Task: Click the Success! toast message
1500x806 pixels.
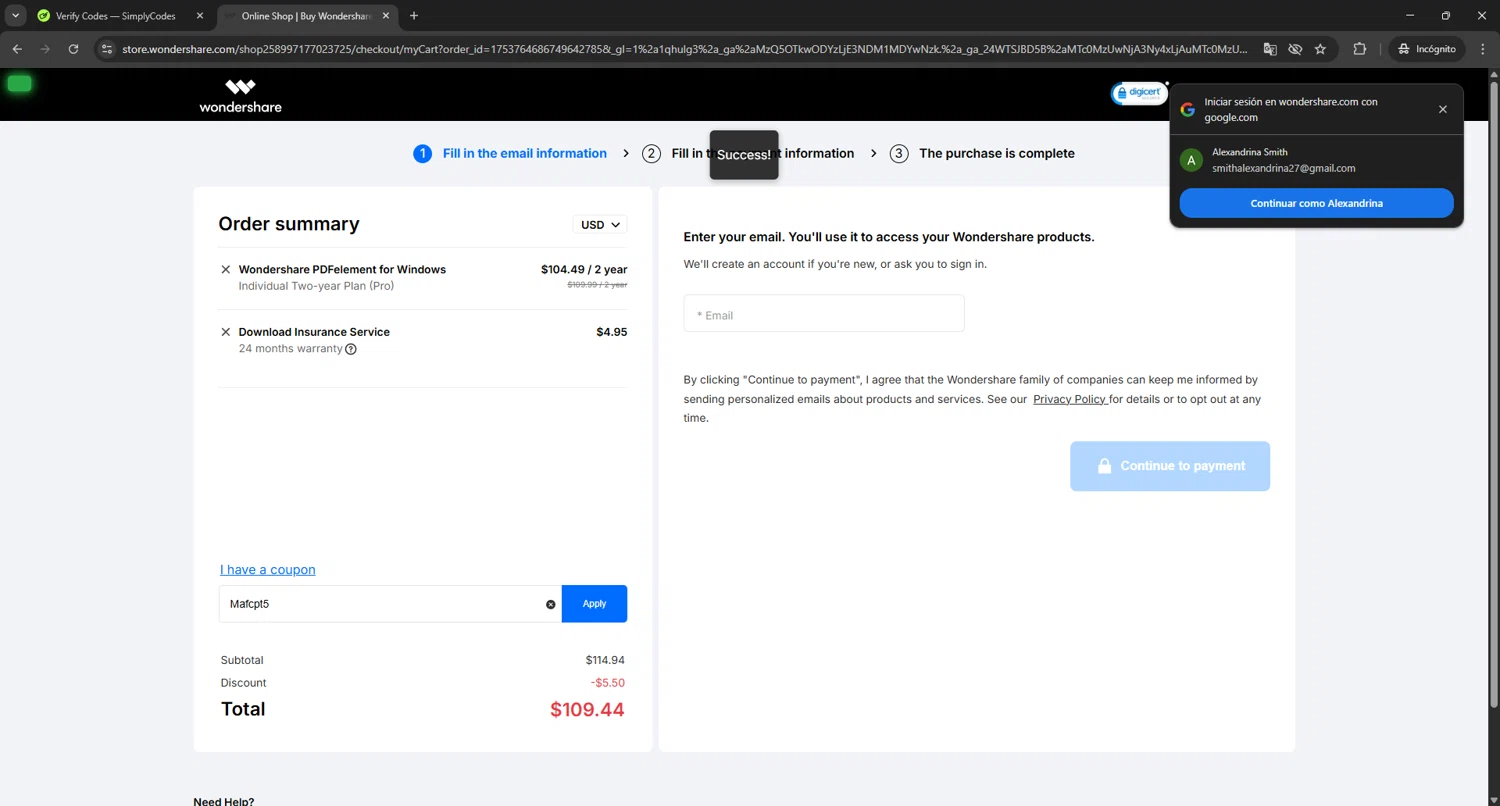Action: pyautogui.click(x=744, y=155)
